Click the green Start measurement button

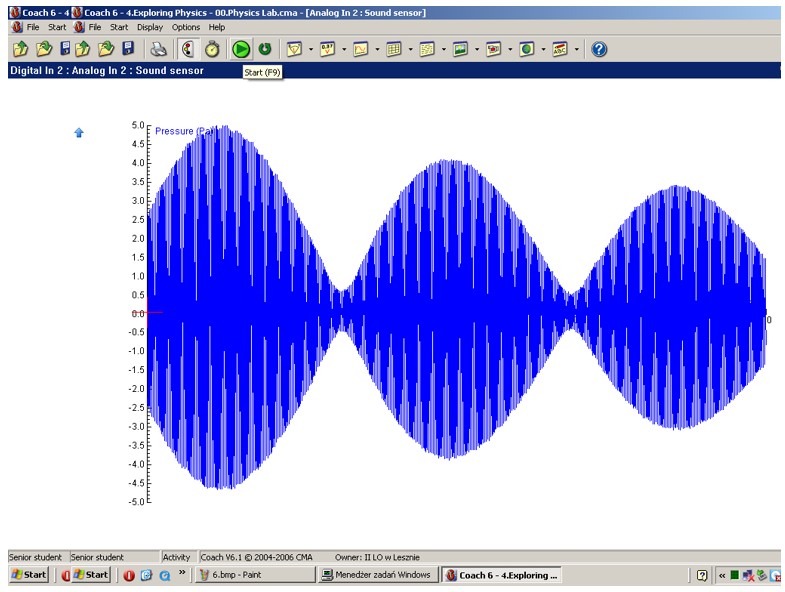[x=240, y=48]
